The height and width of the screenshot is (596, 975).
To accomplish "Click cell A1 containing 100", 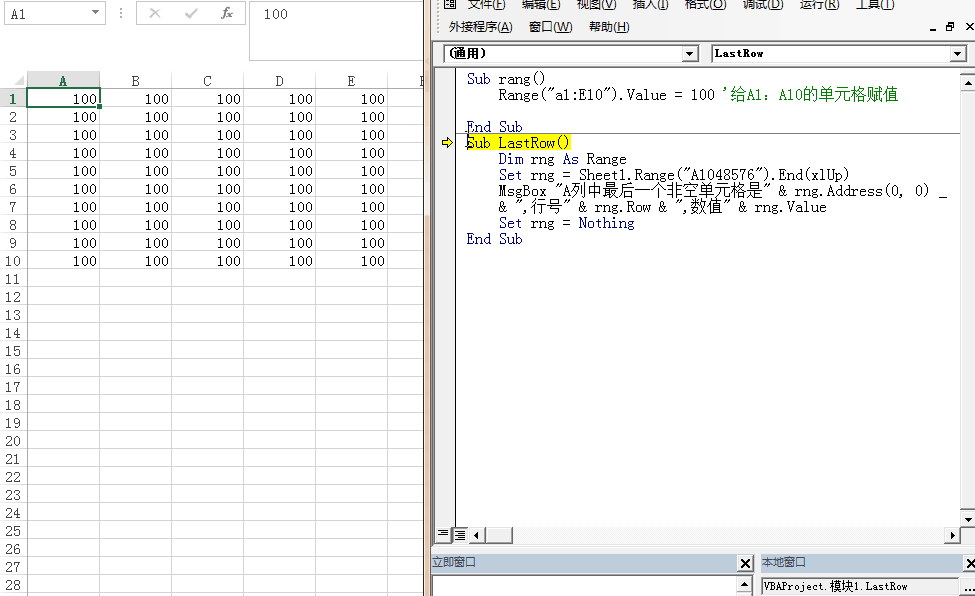I will (x=63, y=98).
